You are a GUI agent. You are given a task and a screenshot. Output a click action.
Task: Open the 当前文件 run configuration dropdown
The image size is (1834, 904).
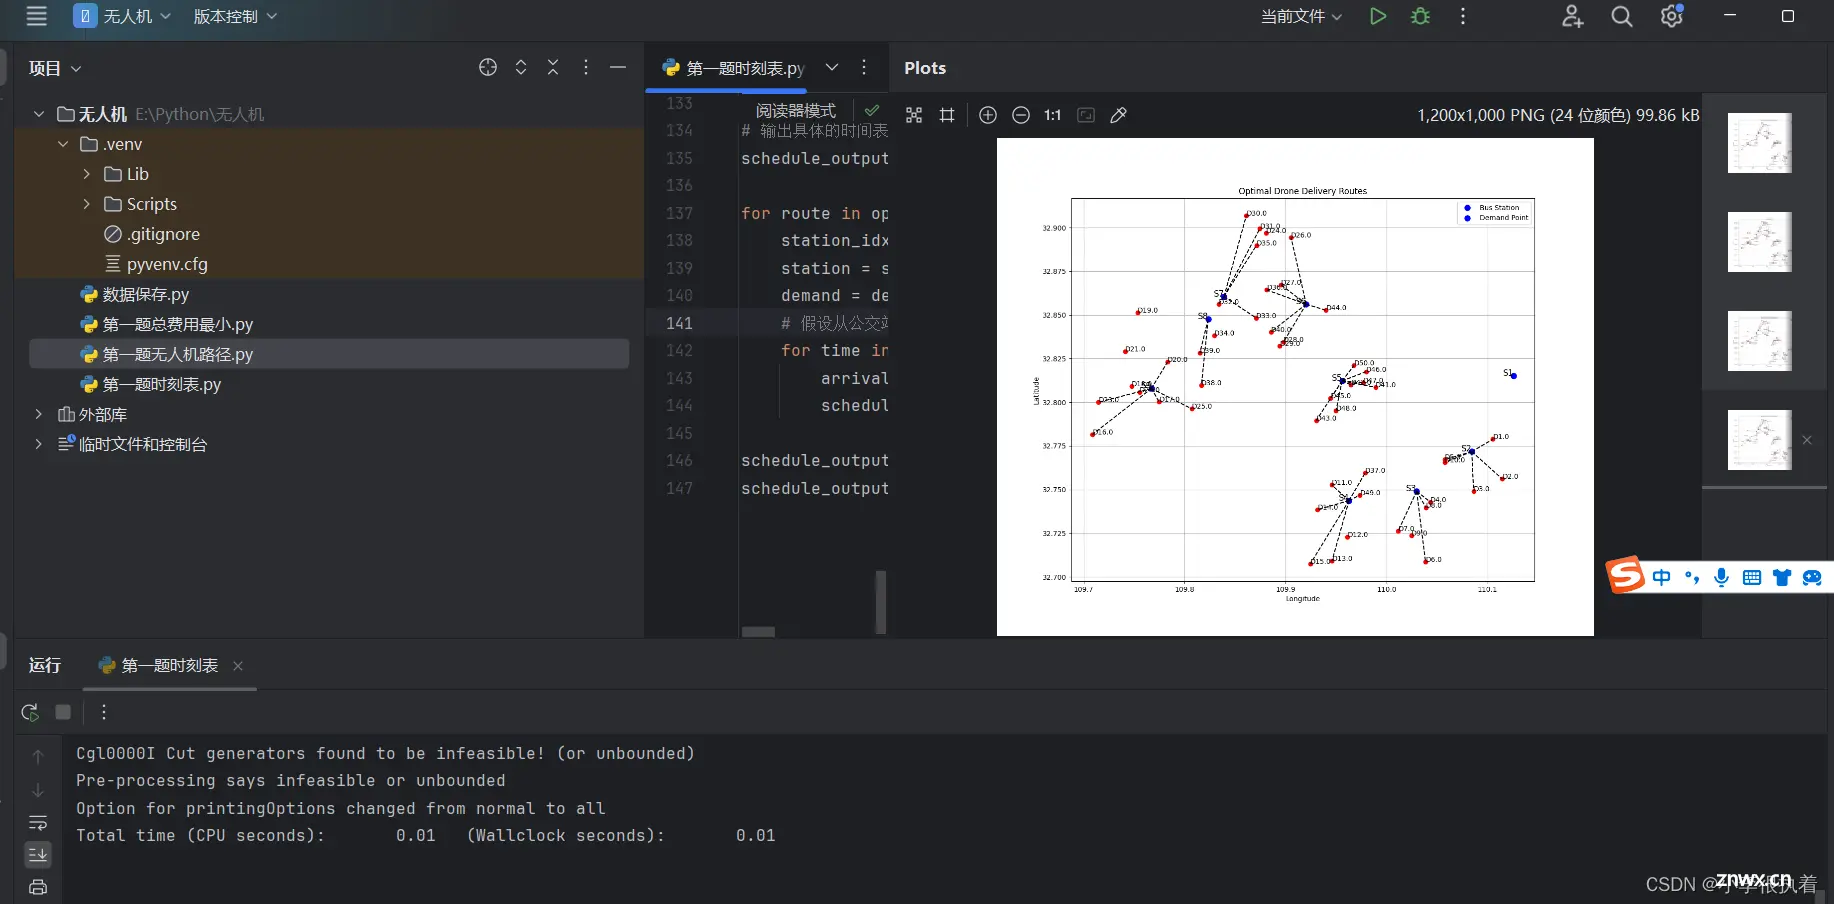point(1301,16)
